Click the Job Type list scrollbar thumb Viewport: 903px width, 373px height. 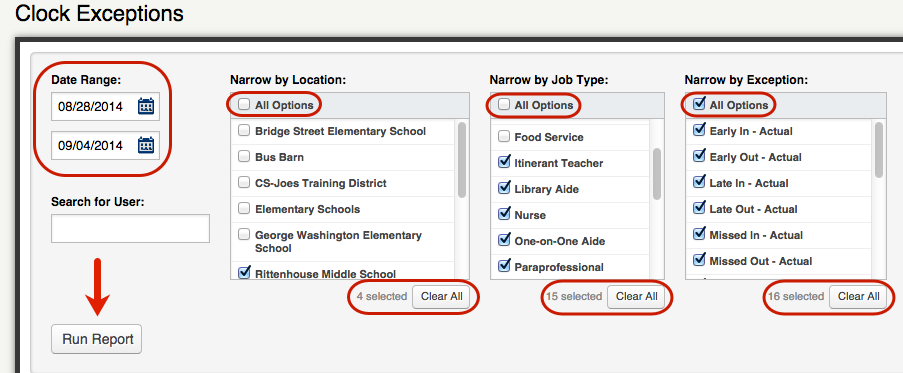tap(657, 174)
